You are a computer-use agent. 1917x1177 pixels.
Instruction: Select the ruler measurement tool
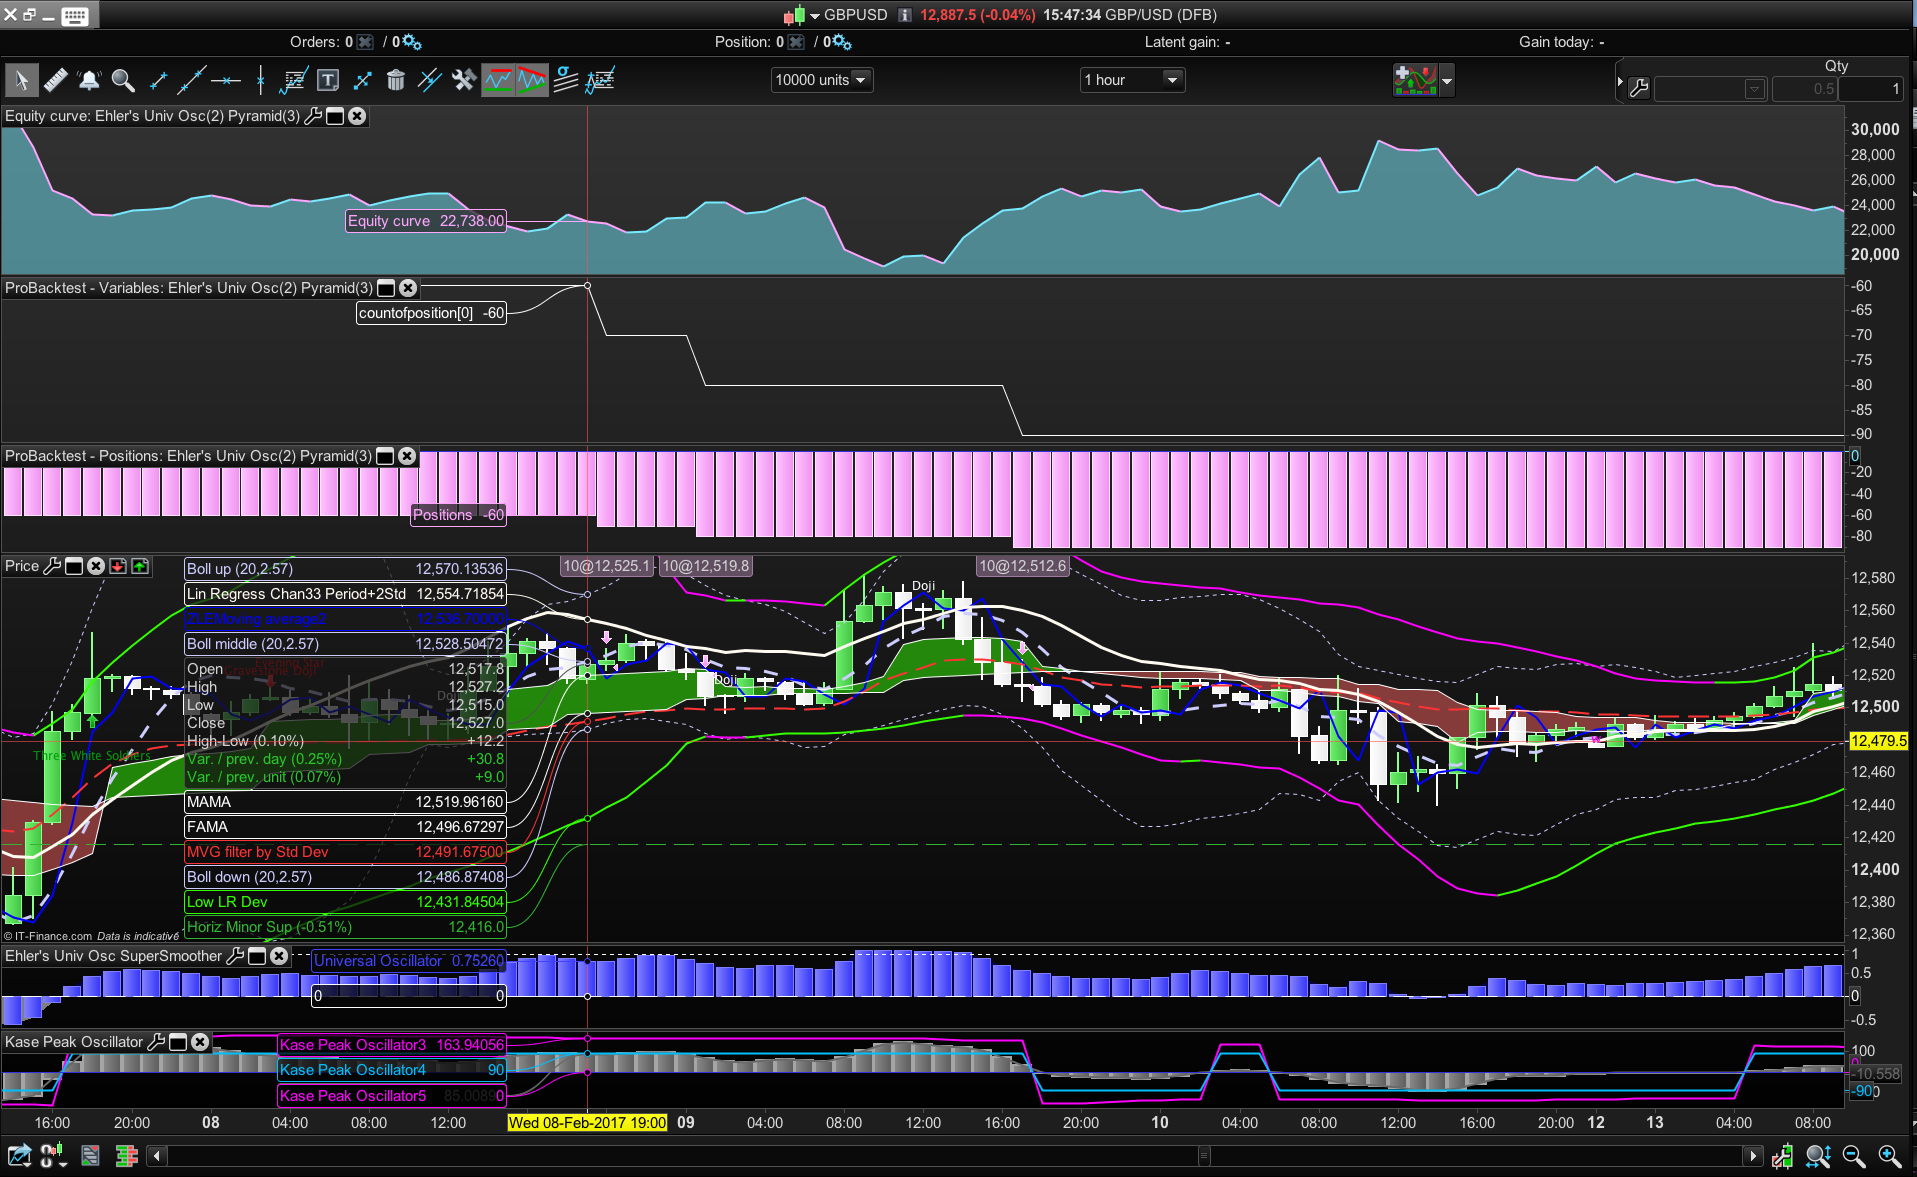coord(56,80)
